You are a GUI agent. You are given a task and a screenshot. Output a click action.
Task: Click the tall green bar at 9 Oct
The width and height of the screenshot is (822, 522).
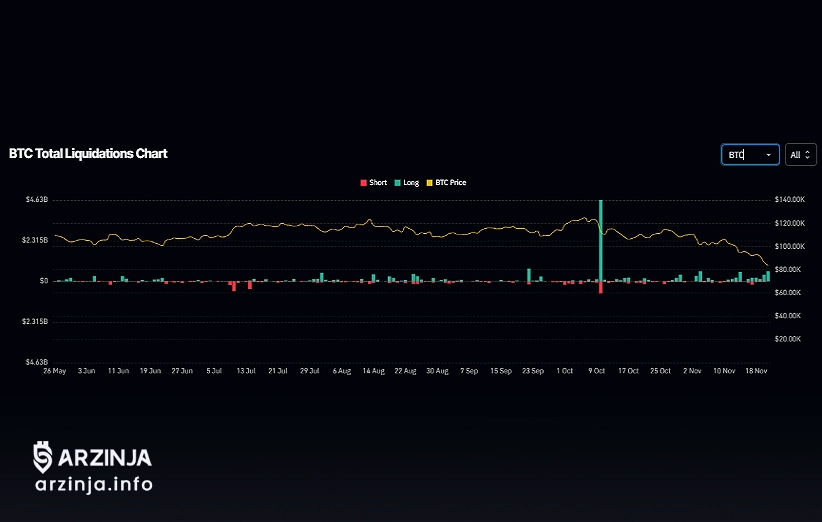tap(601, 240)
